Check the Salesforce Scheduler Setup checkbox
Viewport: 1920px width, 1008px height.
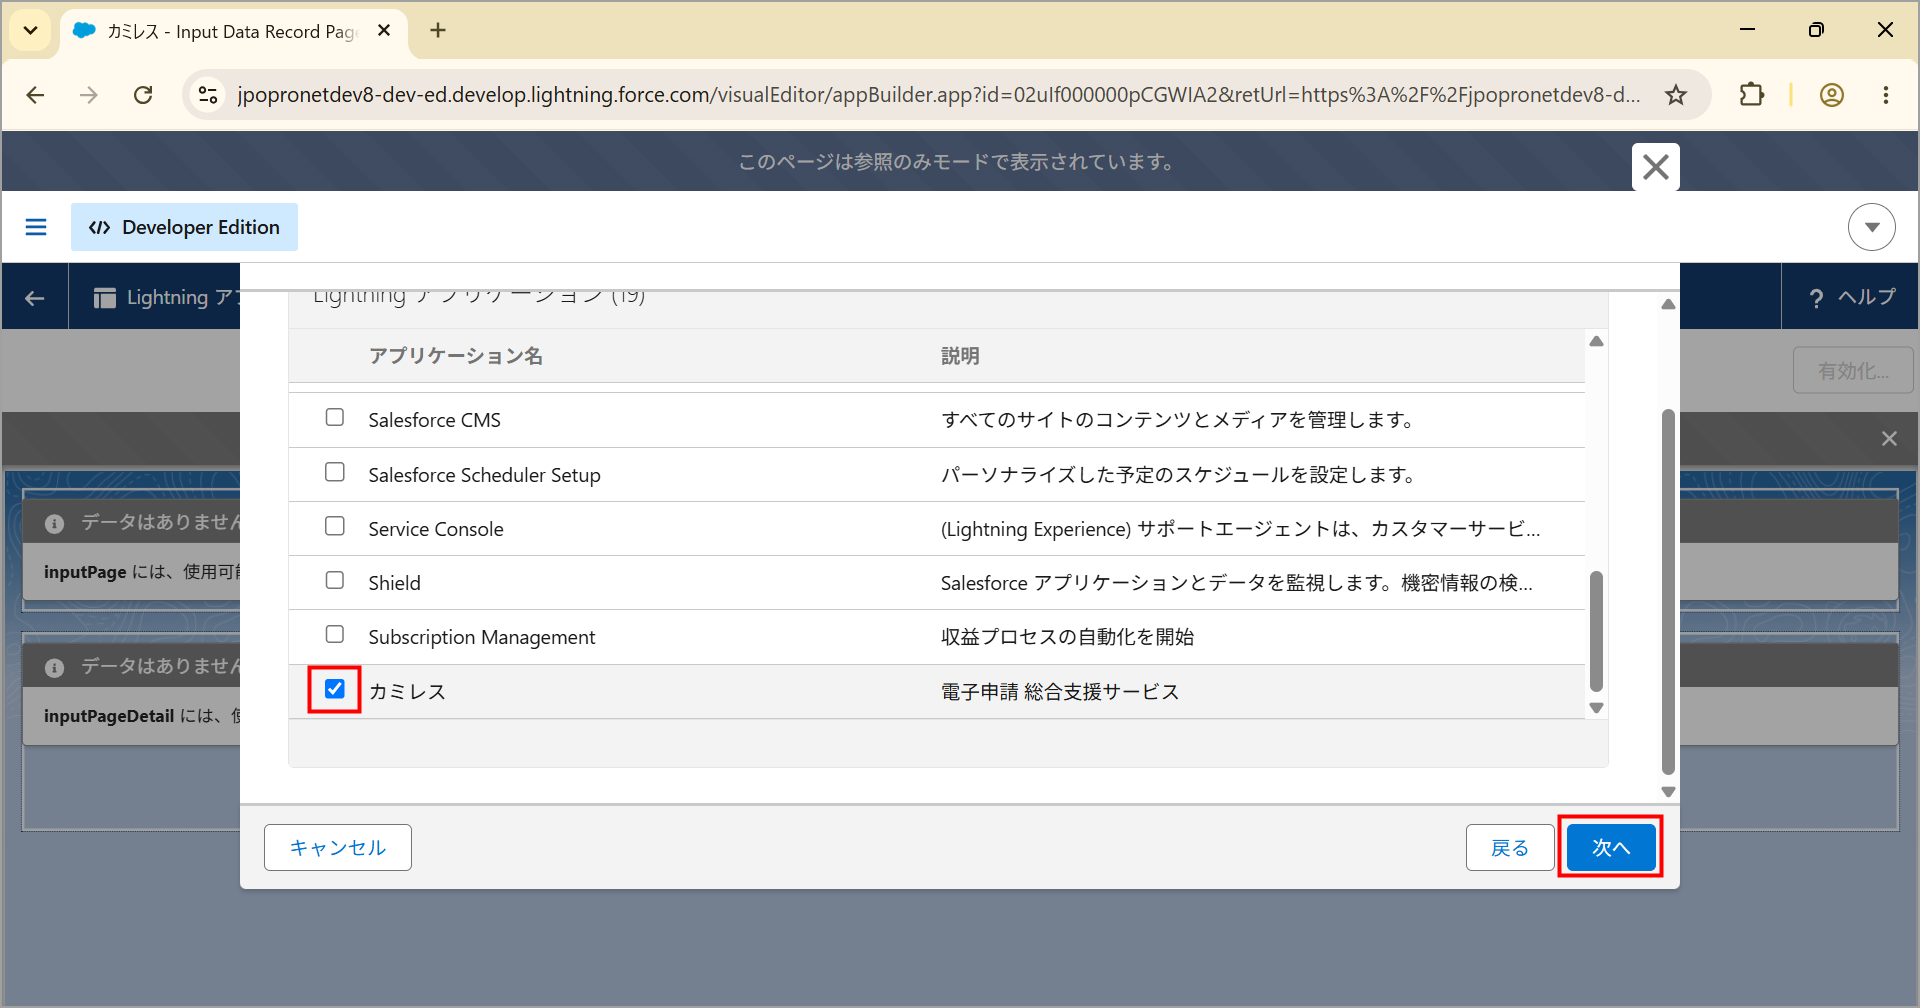tap(335, 472)
